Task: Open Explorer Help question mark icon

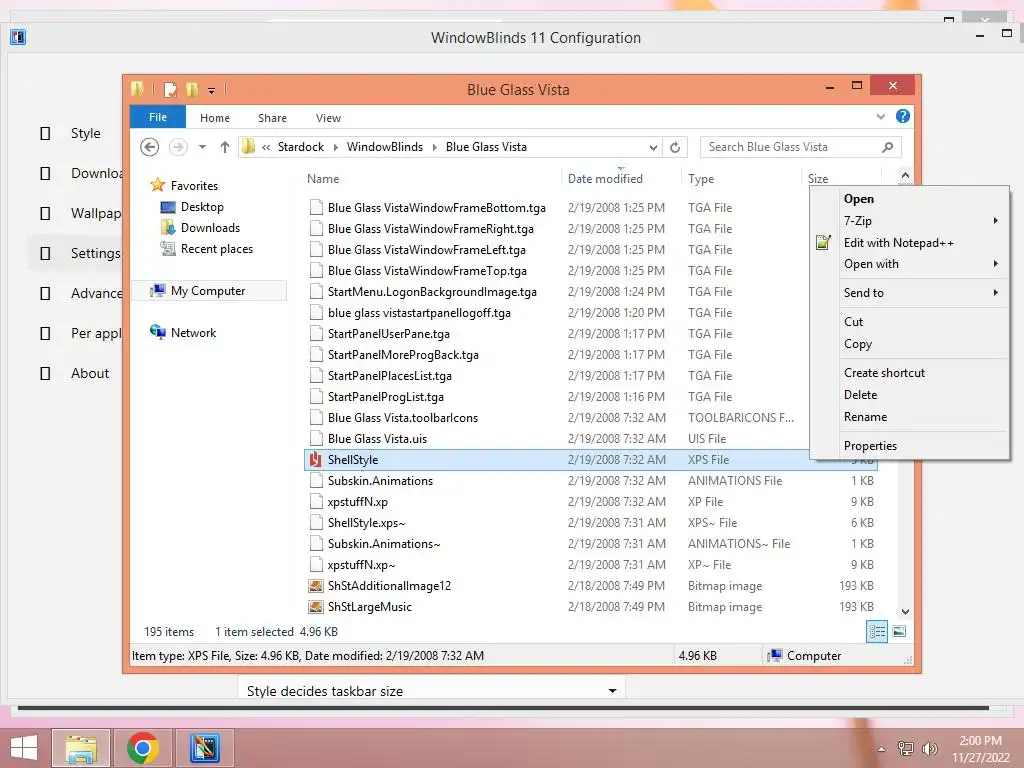Action: pyautogui.click(x=903, y=116)
